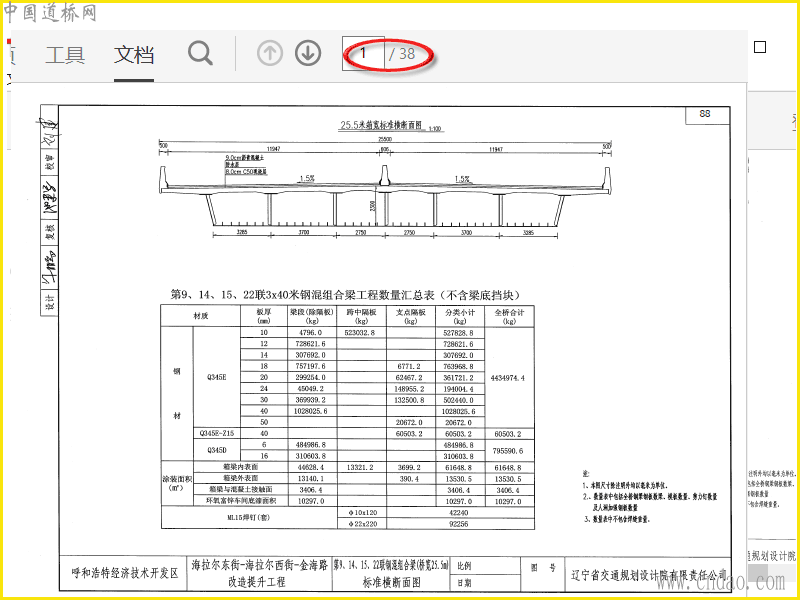Screen dimensions: 800x600
Task: Open the search magnifier tool
Action: point(200,53)
